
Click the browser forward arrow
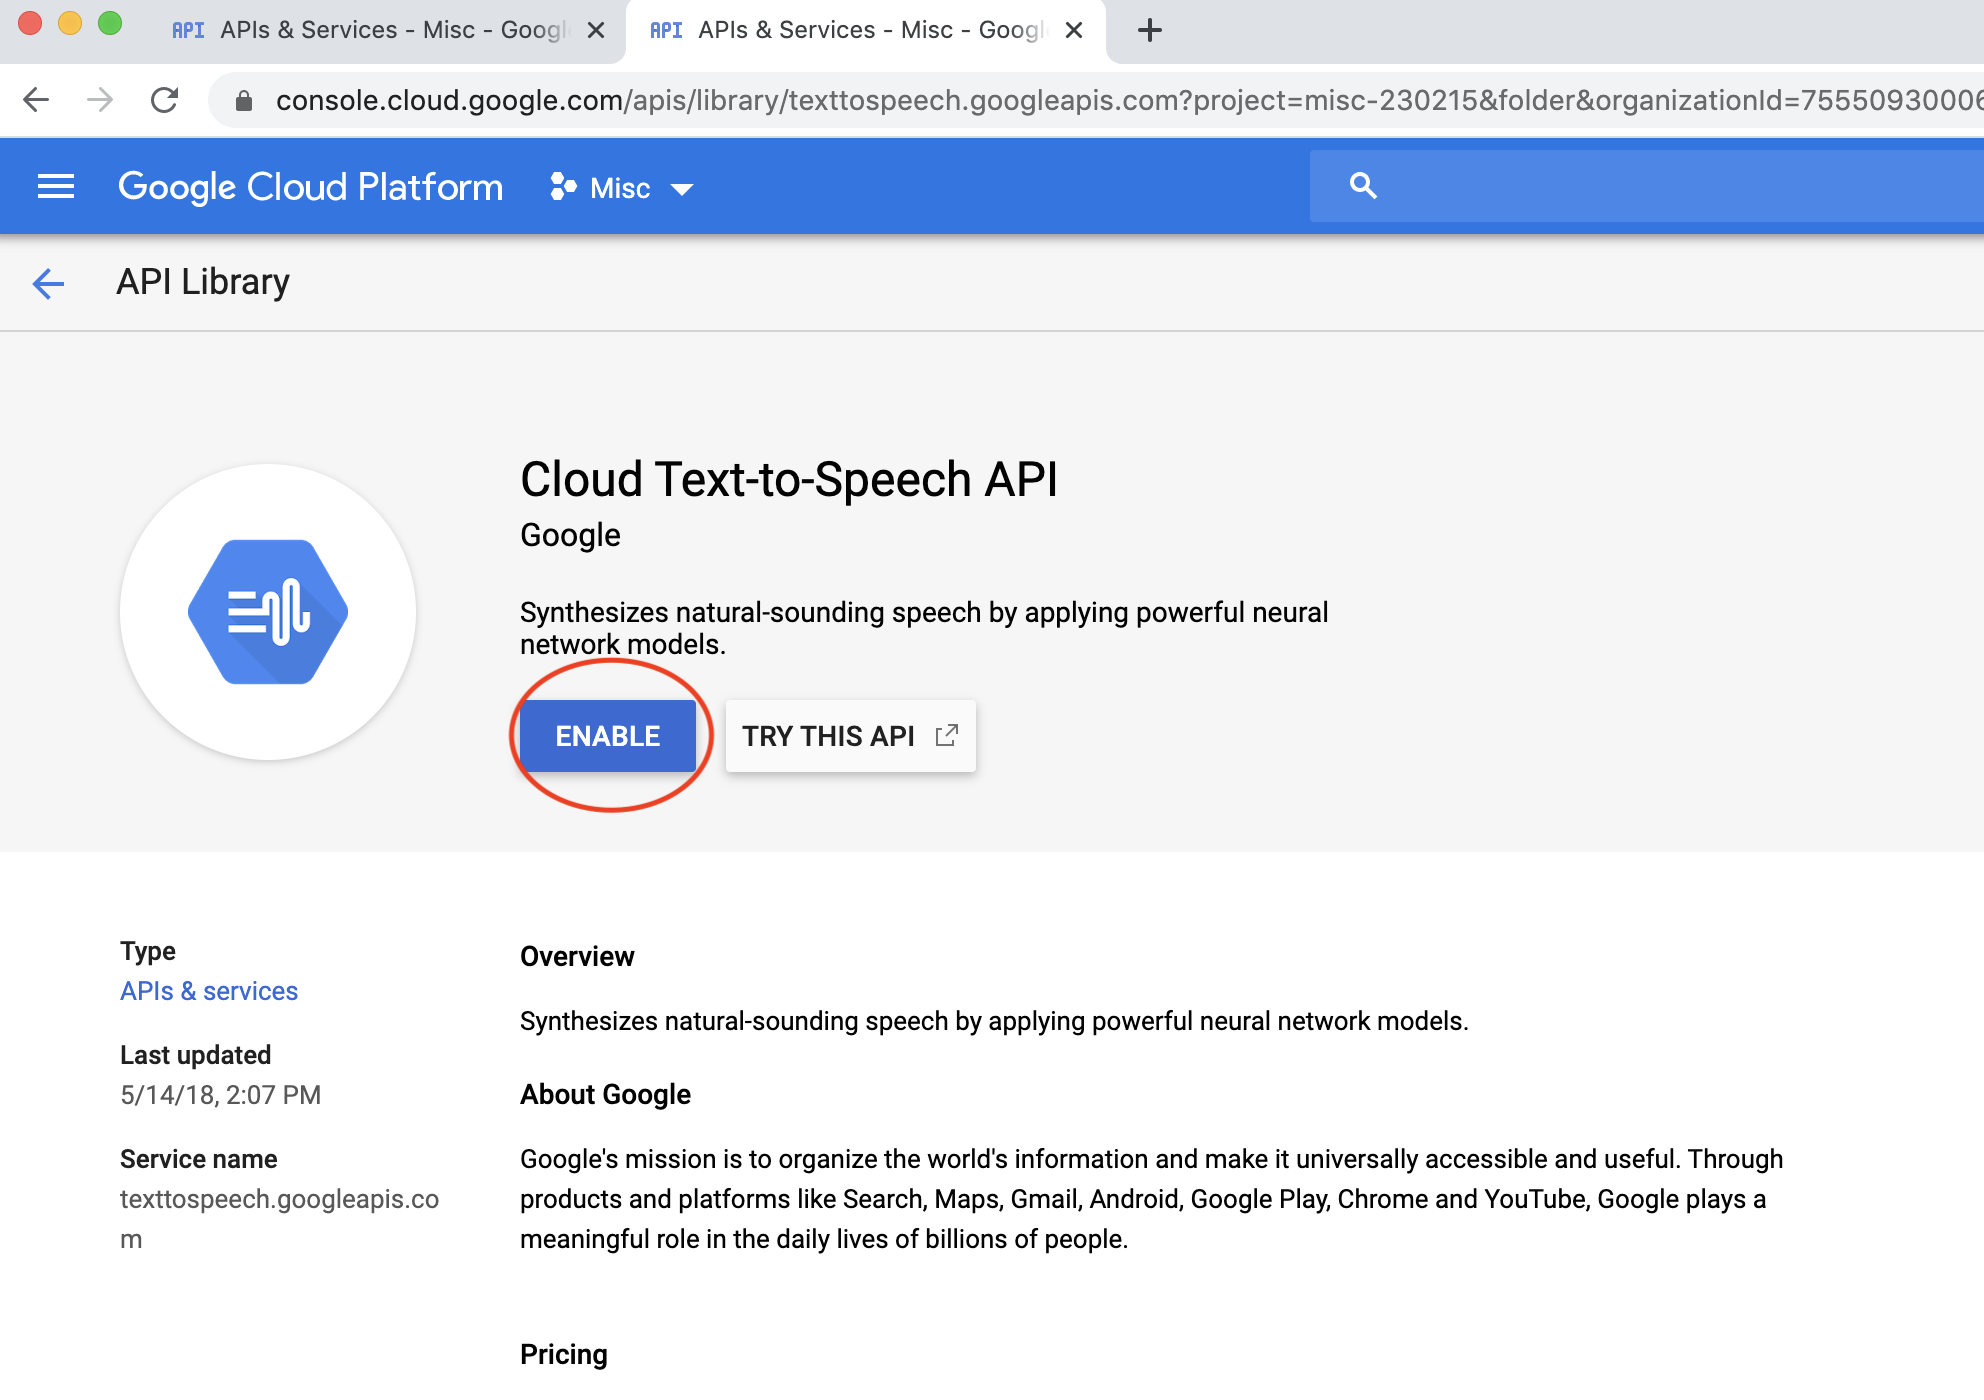(x=100, y=100)
